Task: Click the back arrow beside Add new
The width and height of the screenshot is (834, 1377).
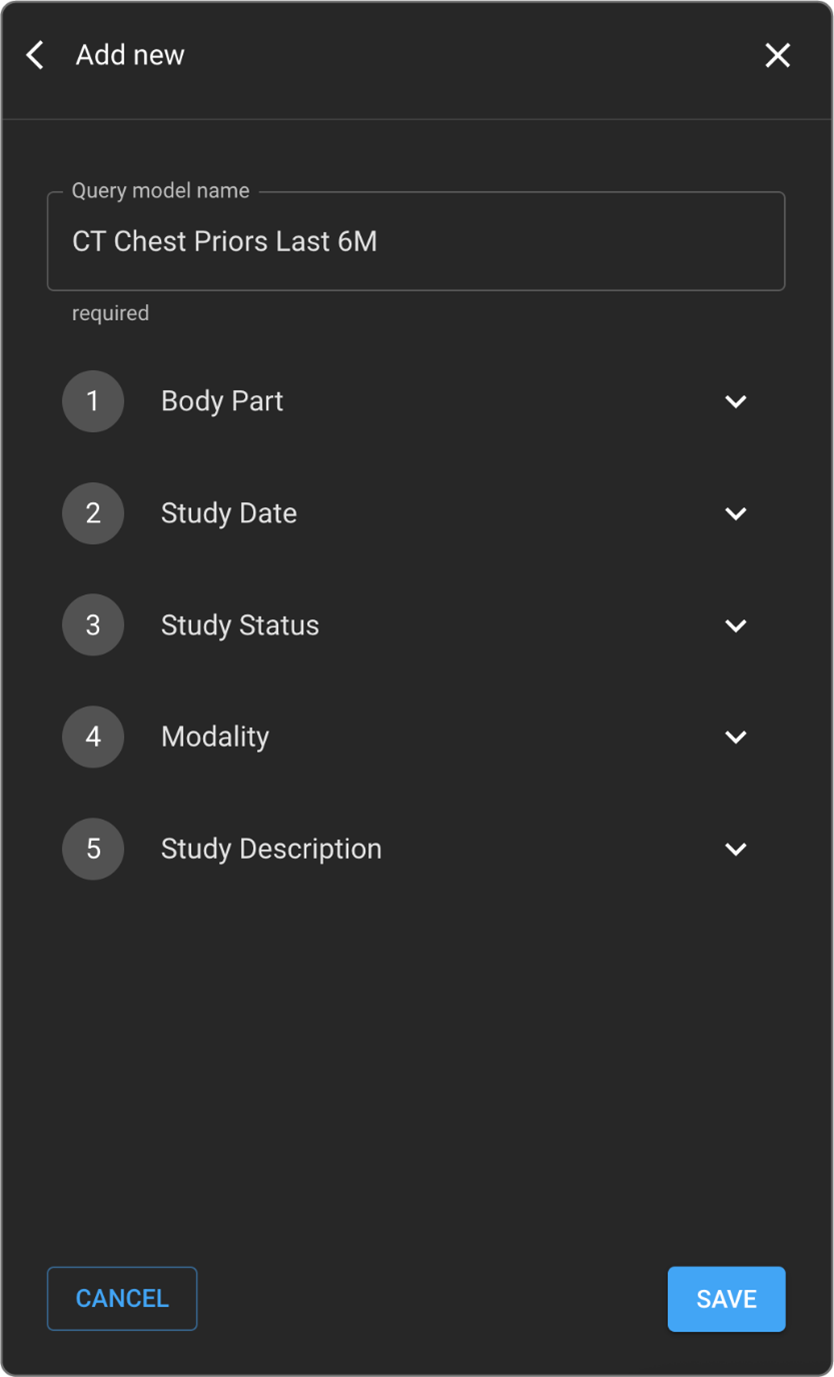Action: pos(35,55)
